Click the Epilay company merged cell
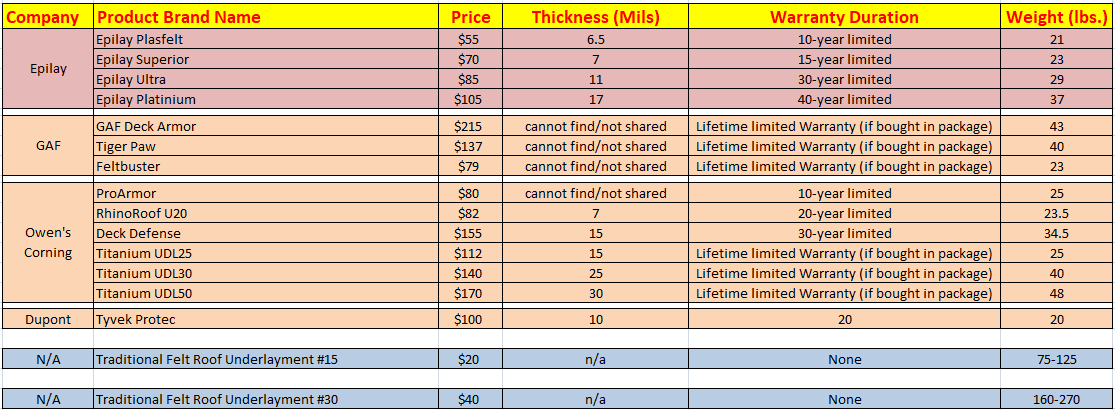 coord(47,69)
